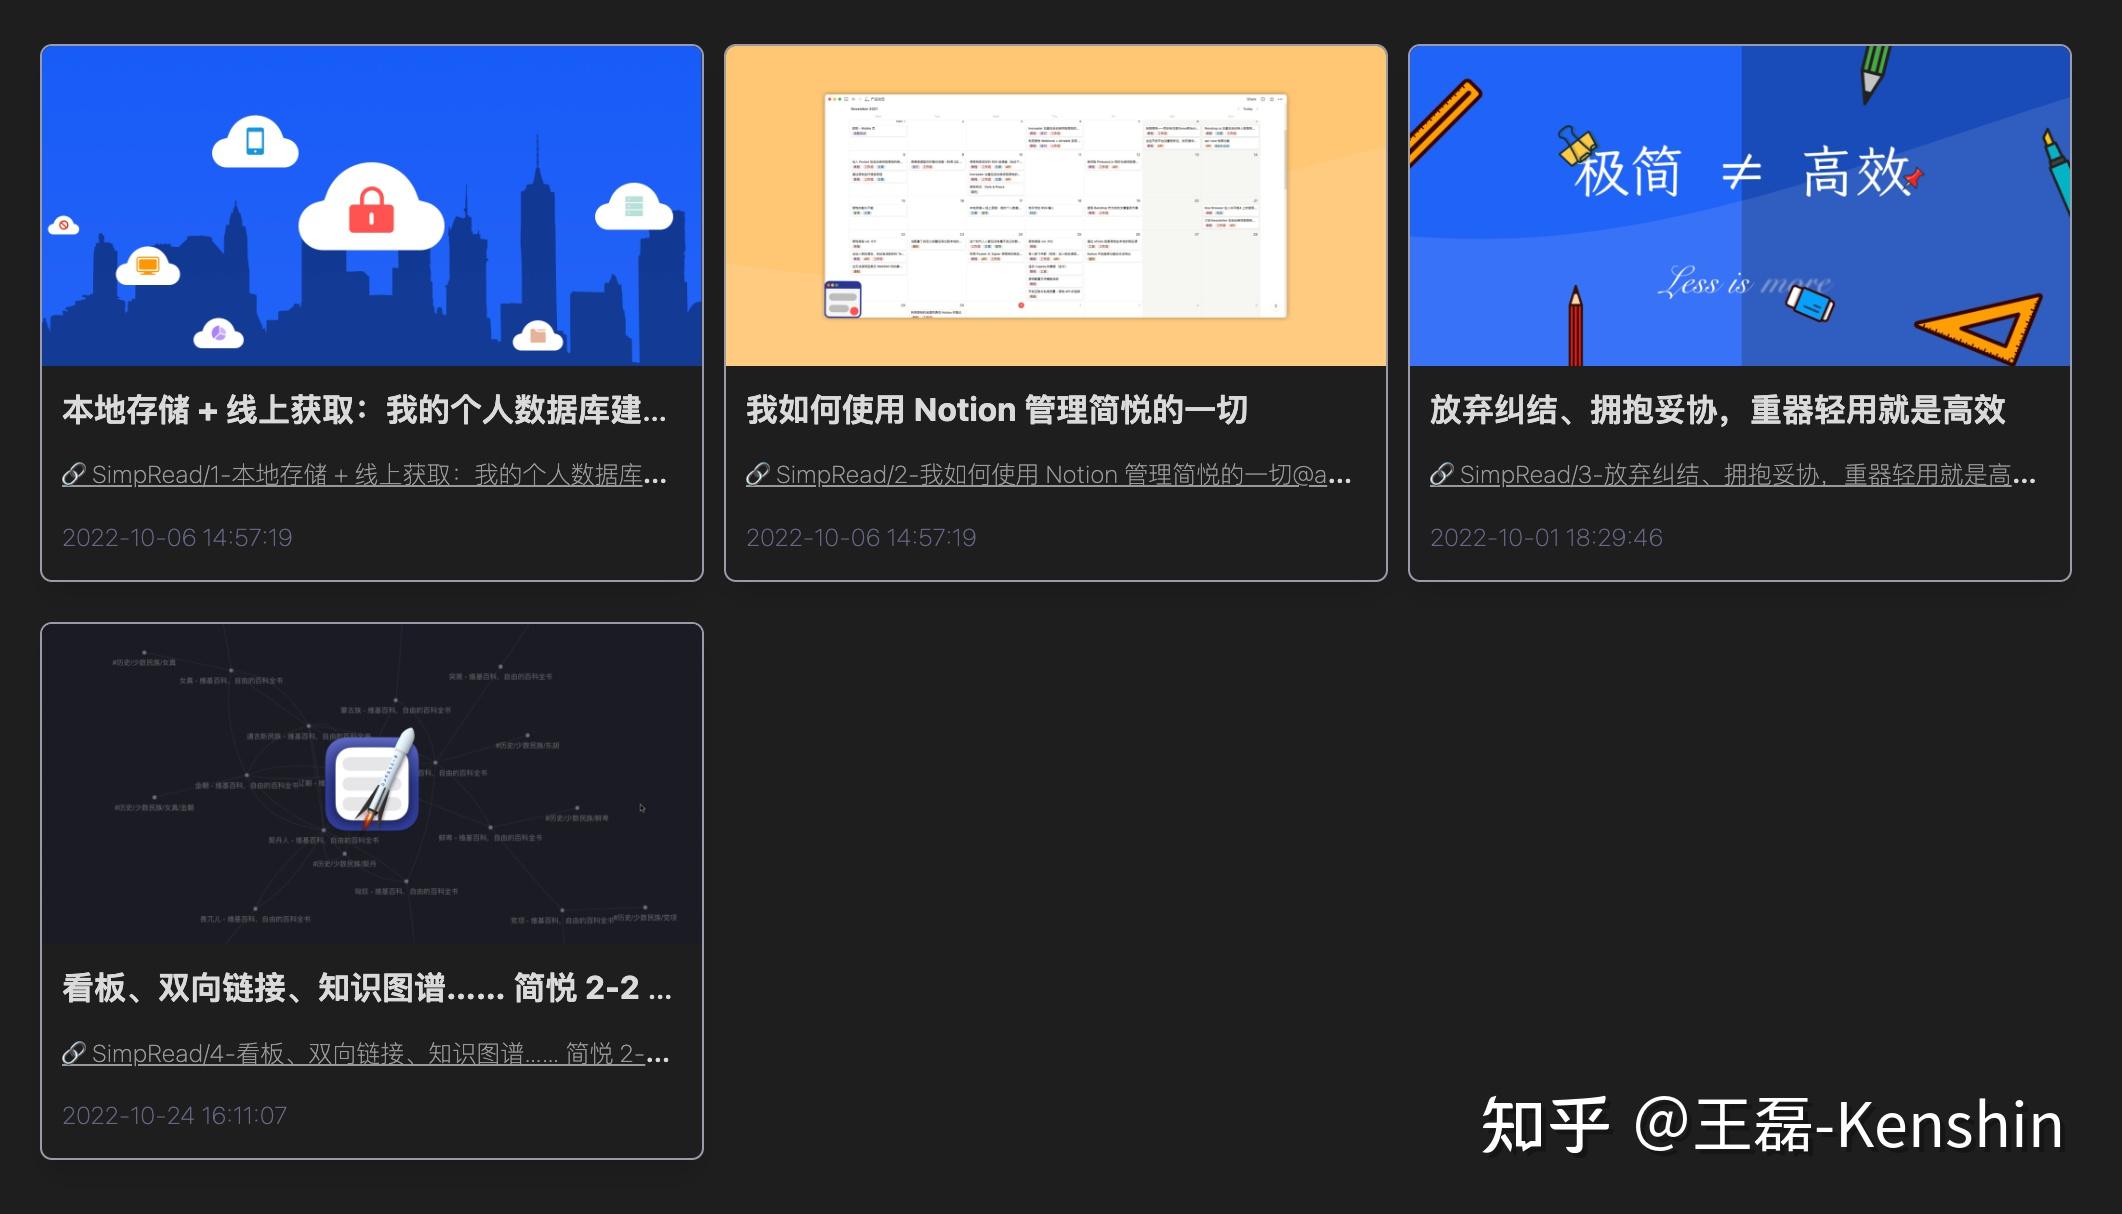Screen dimensions: 2122x1214
Task: Click the red padlock cloud in first thumbnail
Action: (372, 207)
